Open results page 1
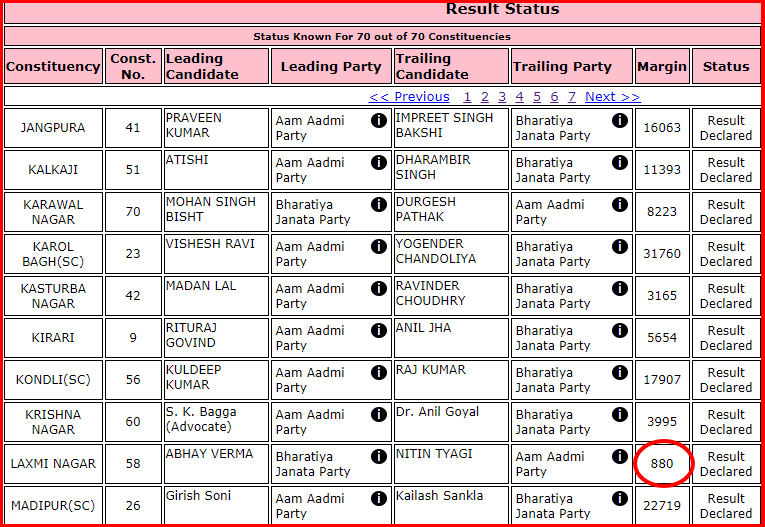The height and width of the screenshot is (527, 765). tap(467, 97)
